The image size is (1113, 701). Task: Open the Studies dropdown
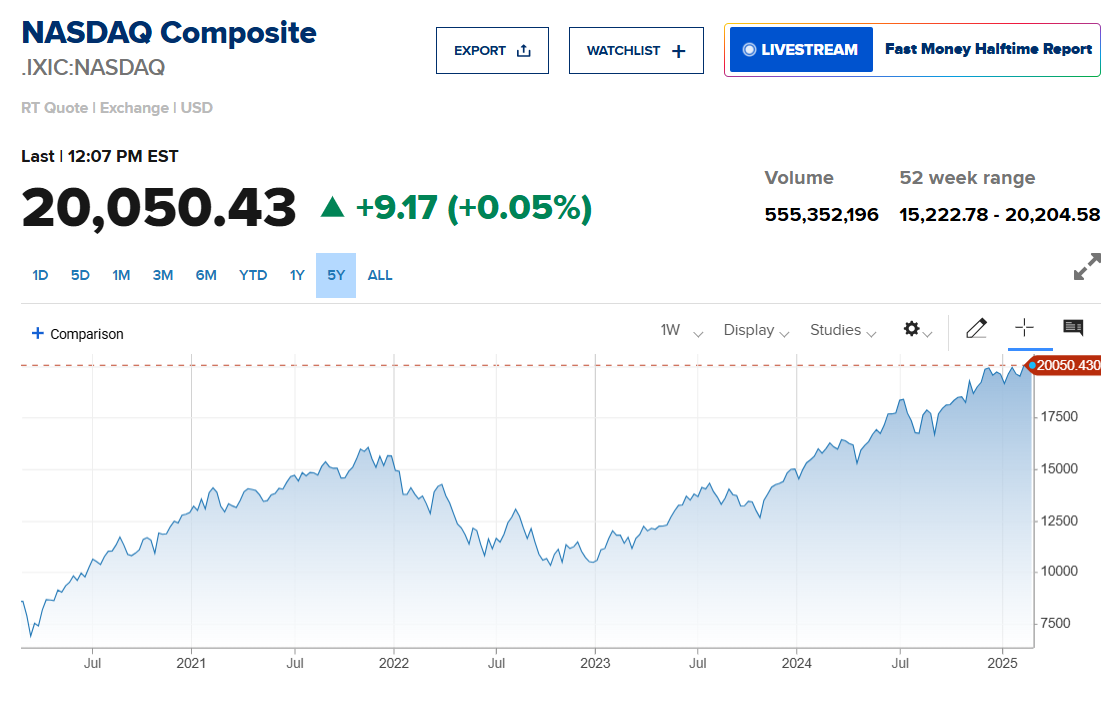click(843, 330)
